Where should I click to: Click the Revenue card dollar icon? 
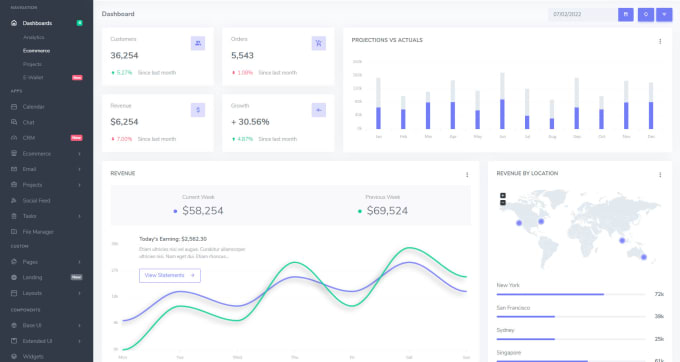(198, 110)
